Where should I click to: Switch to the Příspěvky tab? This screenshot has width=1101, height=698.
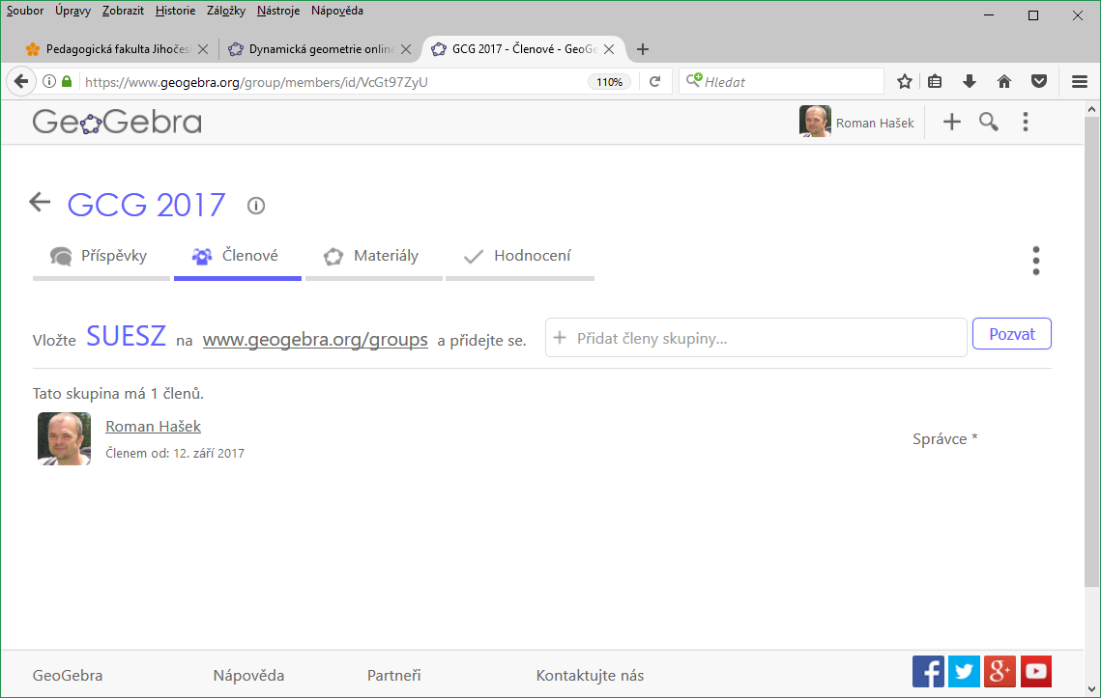[101, 261]
